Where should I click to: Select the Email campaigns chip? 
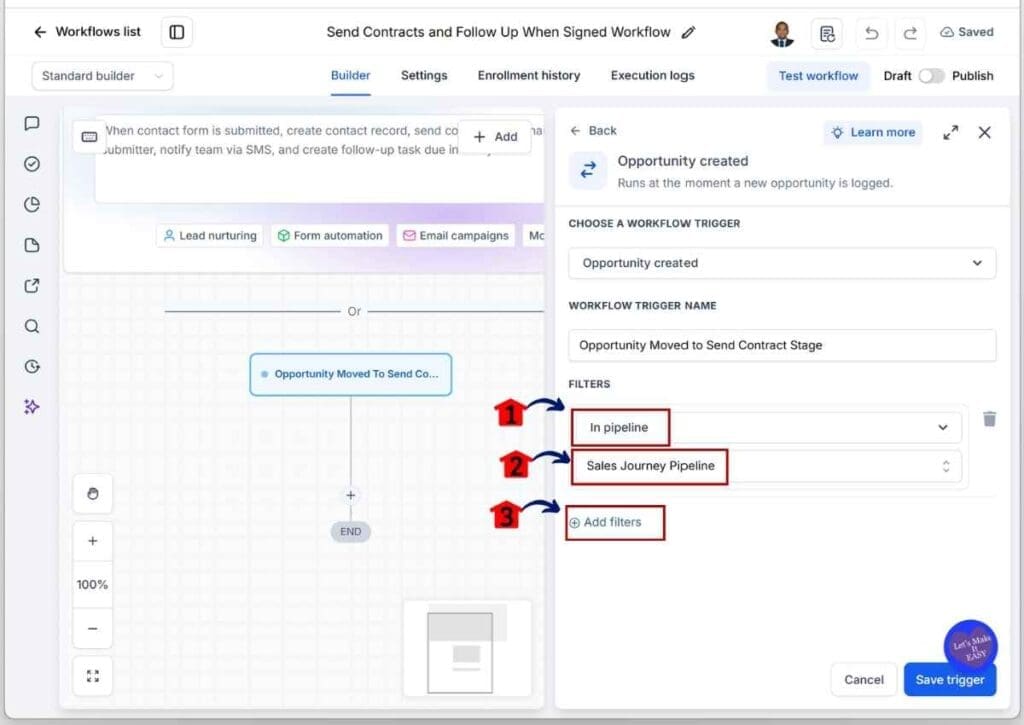pyautogui.click(x=456, y=235)
